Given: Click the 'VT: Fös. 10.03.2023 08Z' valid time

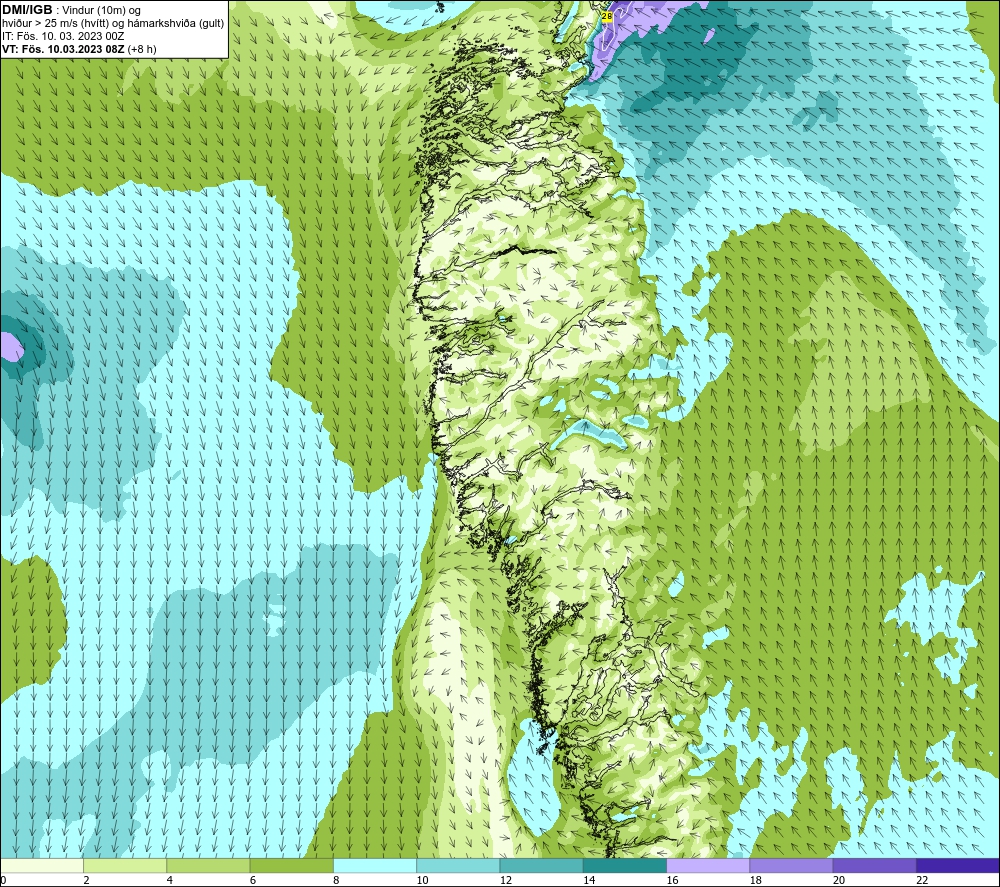Looking at the screenshot, I should tap(63, 48).
